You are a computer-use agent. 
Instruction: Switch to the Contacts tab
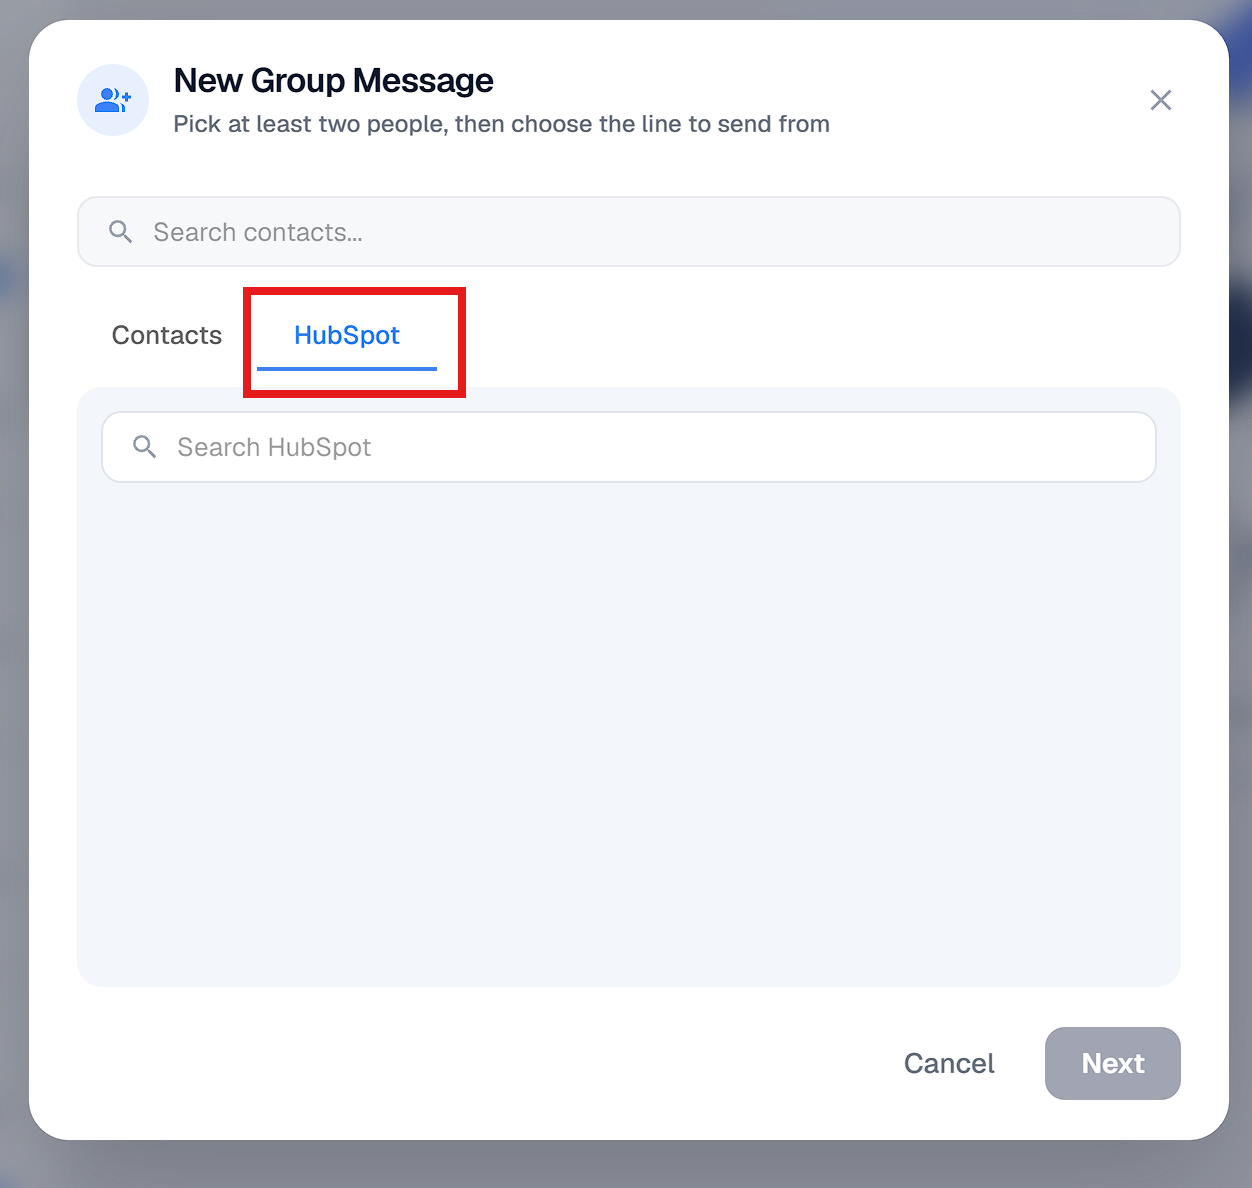tap(167, 335)
